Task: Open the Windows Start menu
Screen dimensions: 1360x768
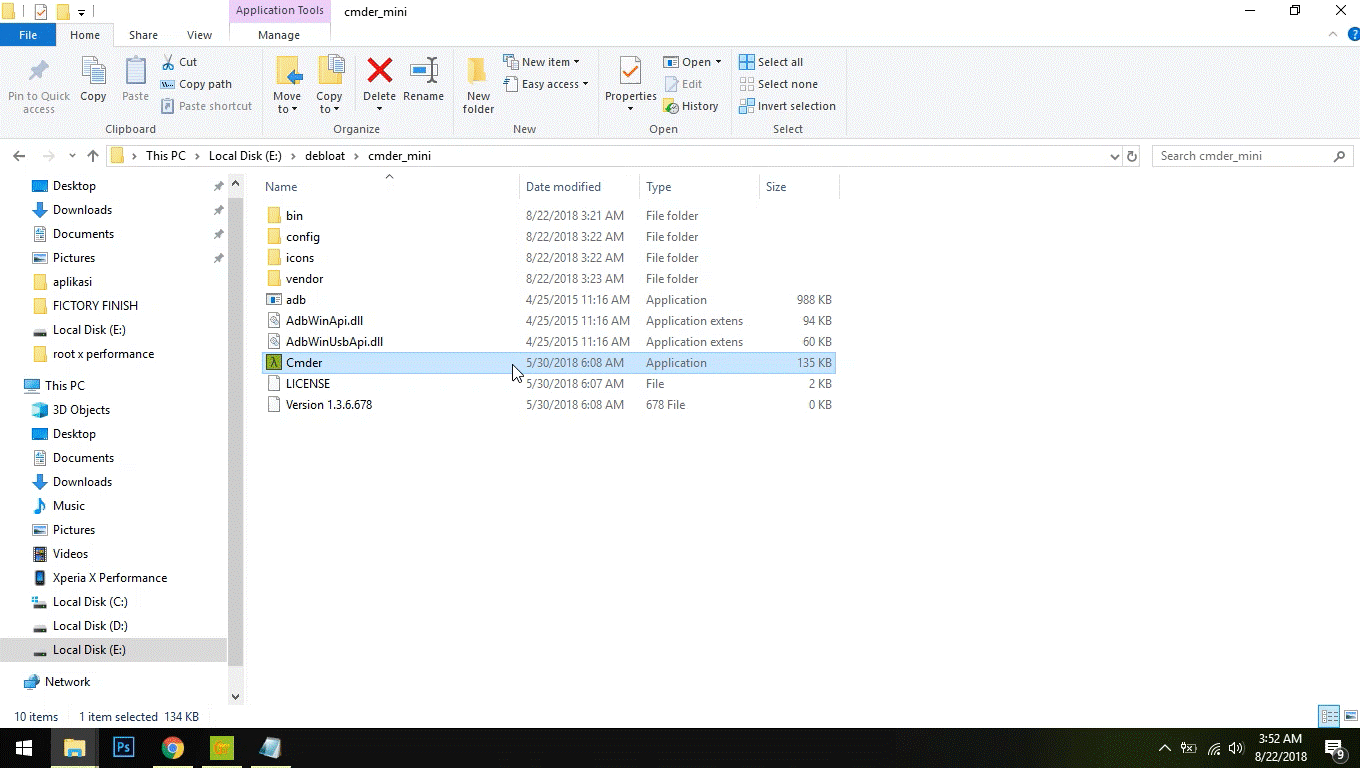Action: 24,748
